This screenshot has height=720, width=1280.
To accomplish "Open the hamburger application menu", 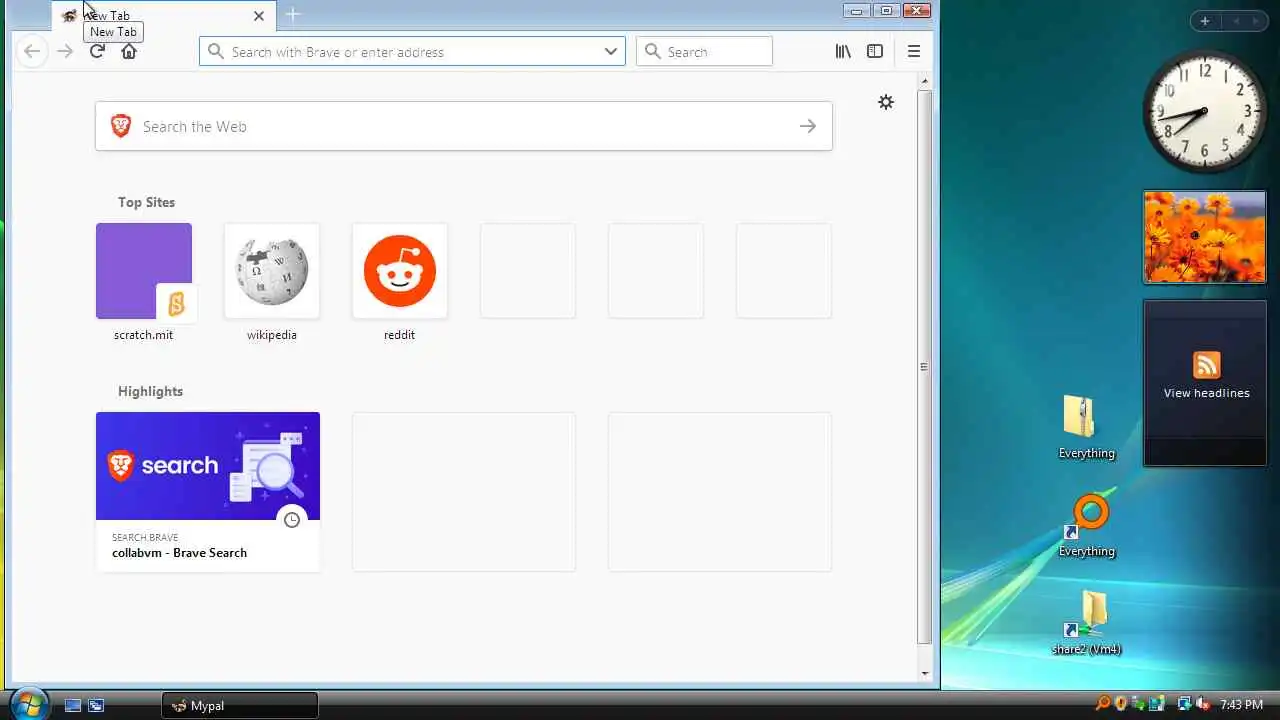I will [914, 51].
